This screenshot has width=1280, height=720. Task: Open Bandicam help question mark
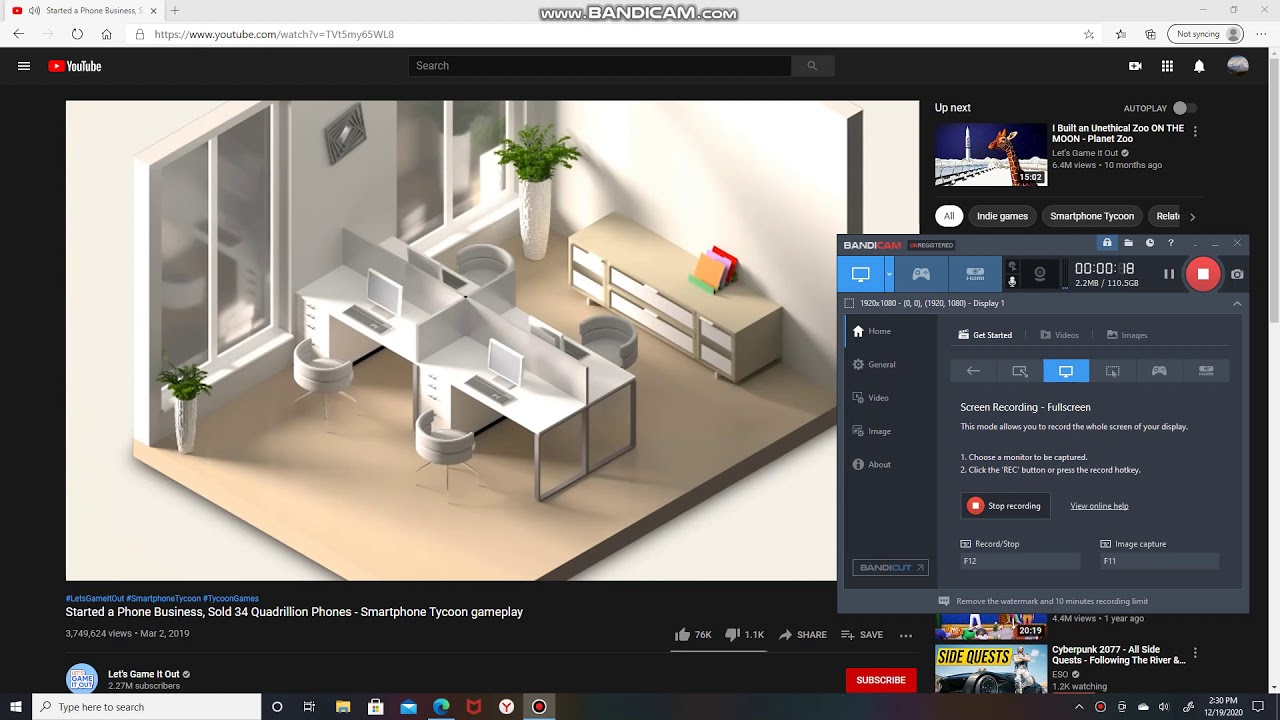click(1171, 243)
